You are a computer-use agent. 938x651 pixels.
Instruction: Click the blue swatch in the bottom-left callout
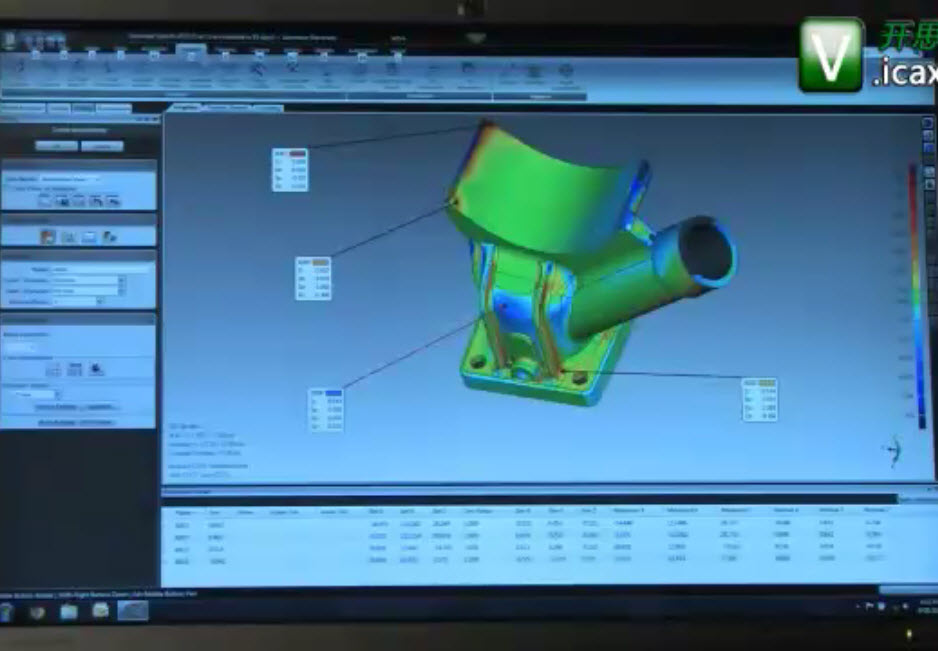tap(333, 393)
